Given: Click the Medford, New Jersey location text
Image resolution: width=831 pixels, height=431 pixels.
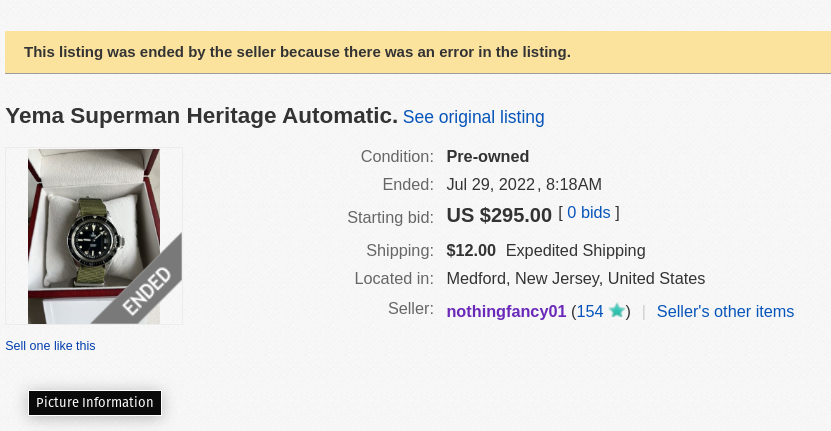Looking at the screenshot, I should coord(575,278).
